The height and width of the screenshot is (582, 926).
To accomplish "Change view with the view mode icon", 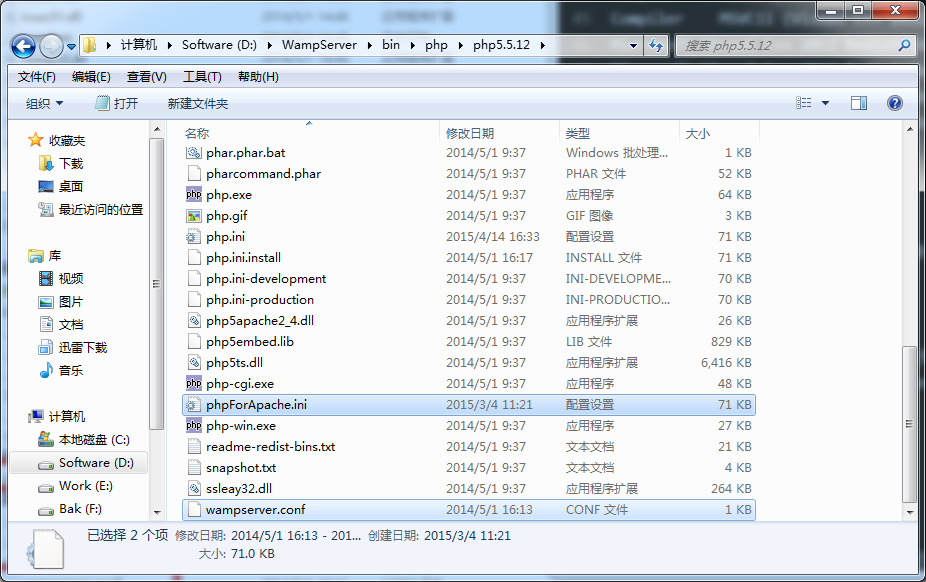I will pos(803,103).
